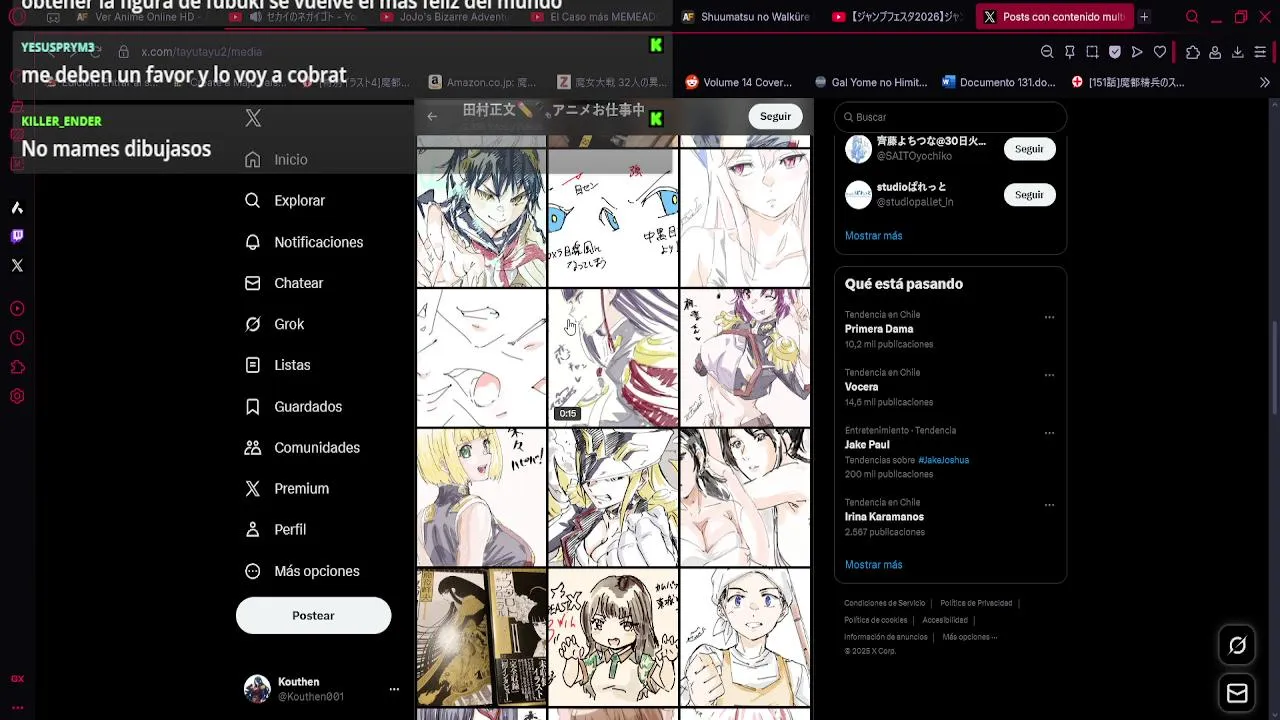Click the snapshot capture toolbar icon
The height and width of the screenshot is (720, 1280).
coord(1092,52)
